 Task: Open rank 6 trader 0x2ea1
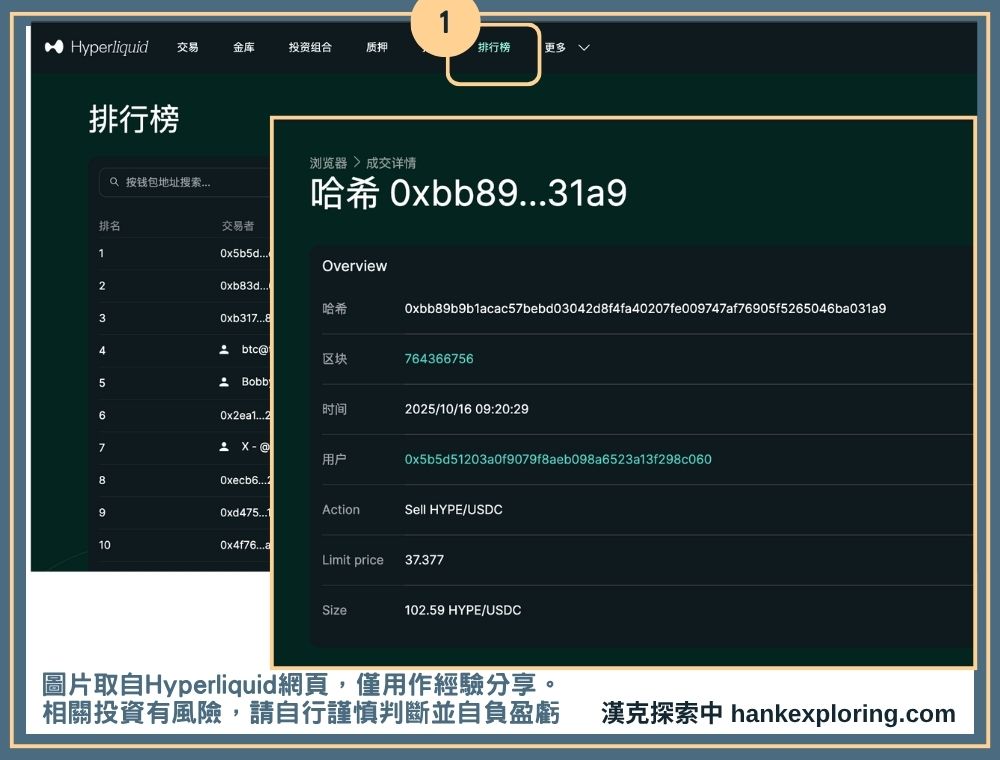click(243, 415)
